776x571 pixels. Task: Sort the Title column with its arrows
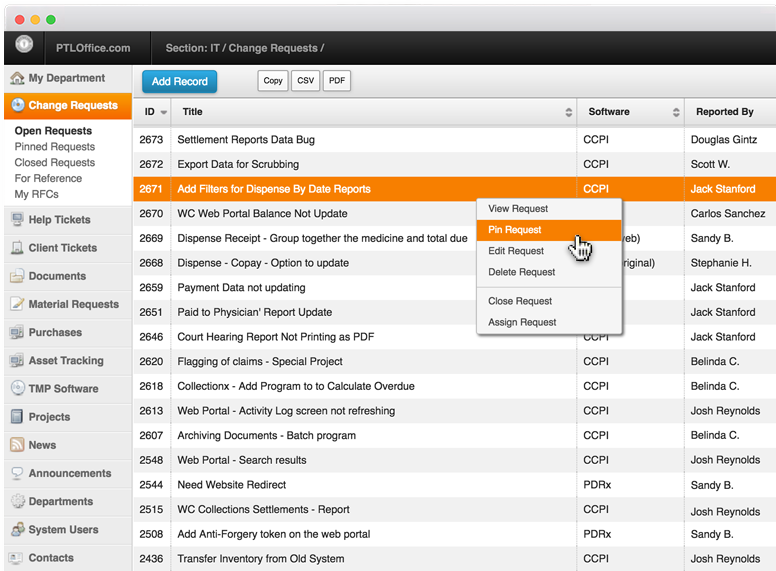[x=569, y=112]
